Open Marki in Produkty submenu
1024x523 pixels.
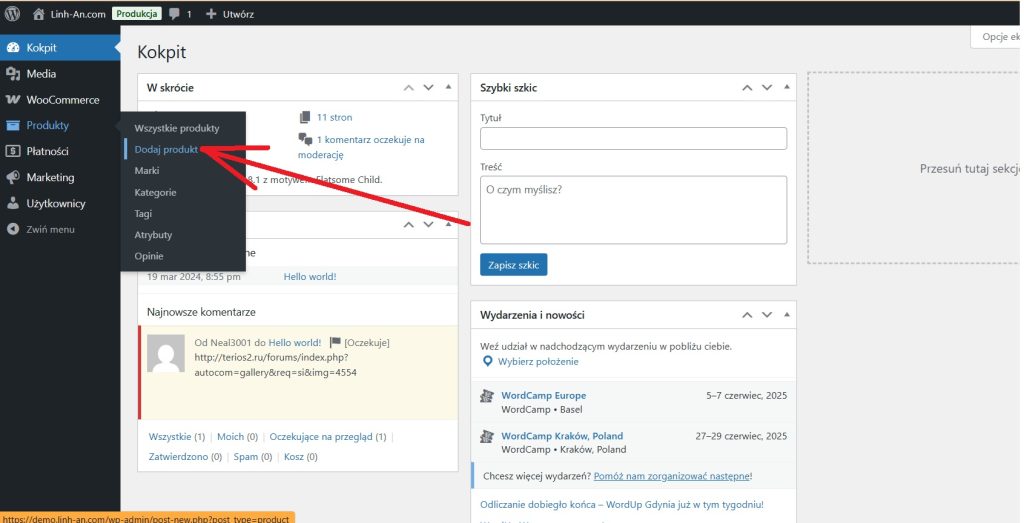pos(147,170)
